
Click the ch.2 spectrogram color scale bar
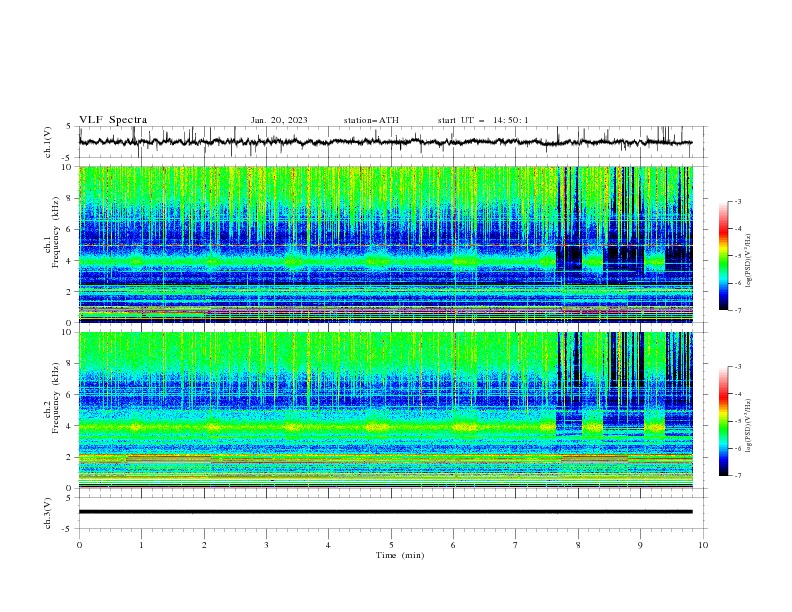pyautogui.click(x=724, y=421)
